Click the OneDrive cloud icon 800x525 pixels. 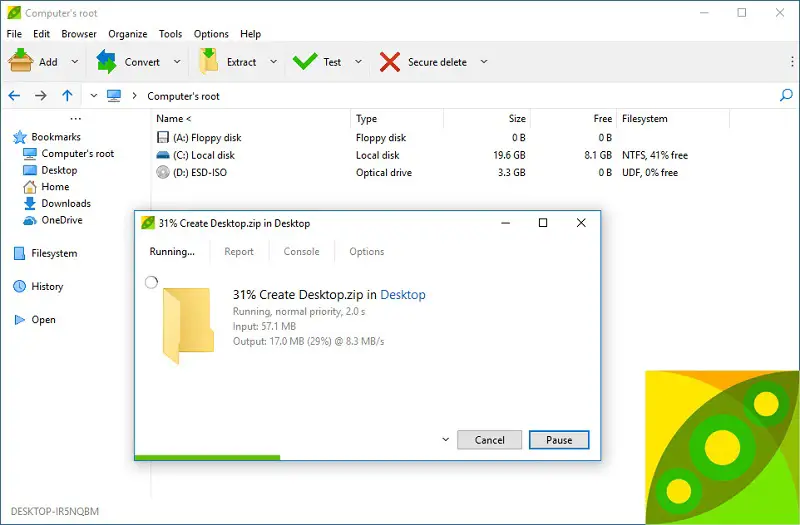point(30,220)
